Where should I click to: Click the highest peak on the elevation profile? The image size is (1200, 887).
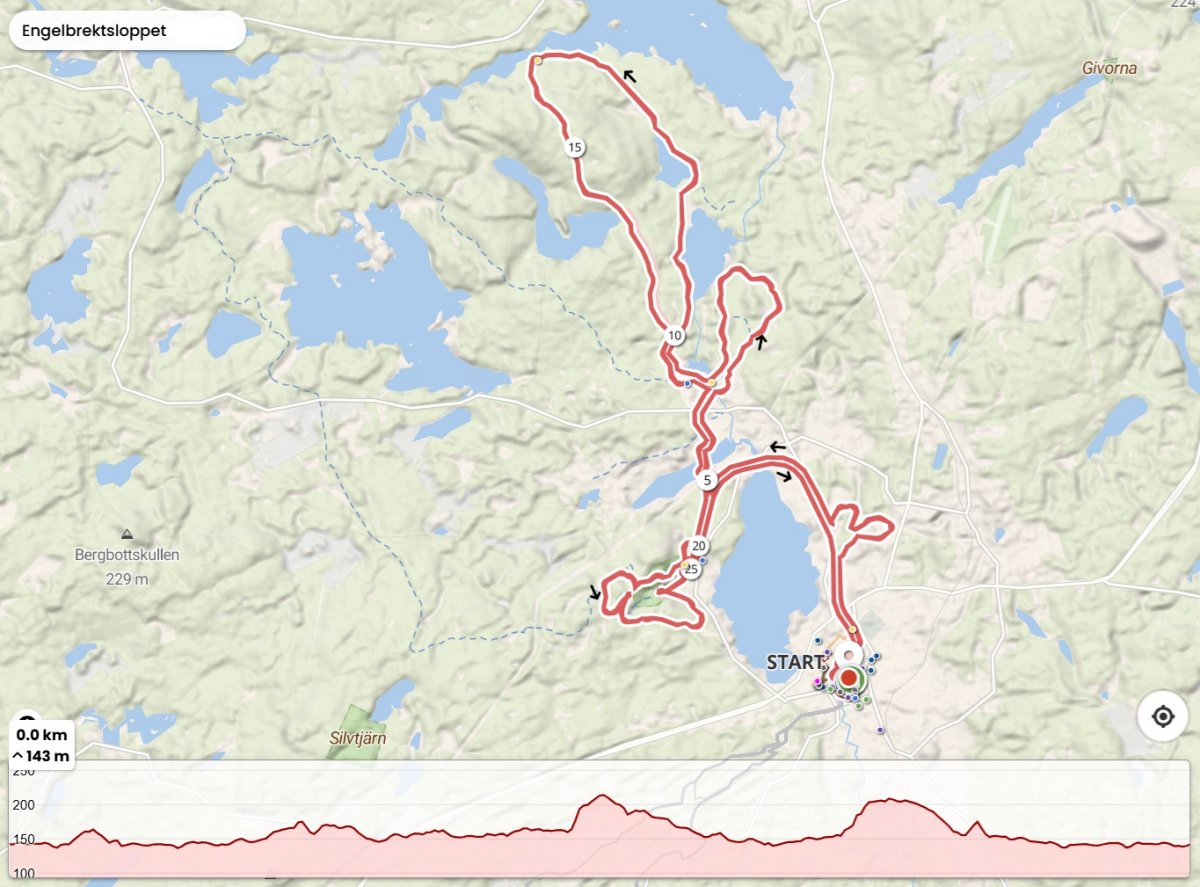(603, 797)
